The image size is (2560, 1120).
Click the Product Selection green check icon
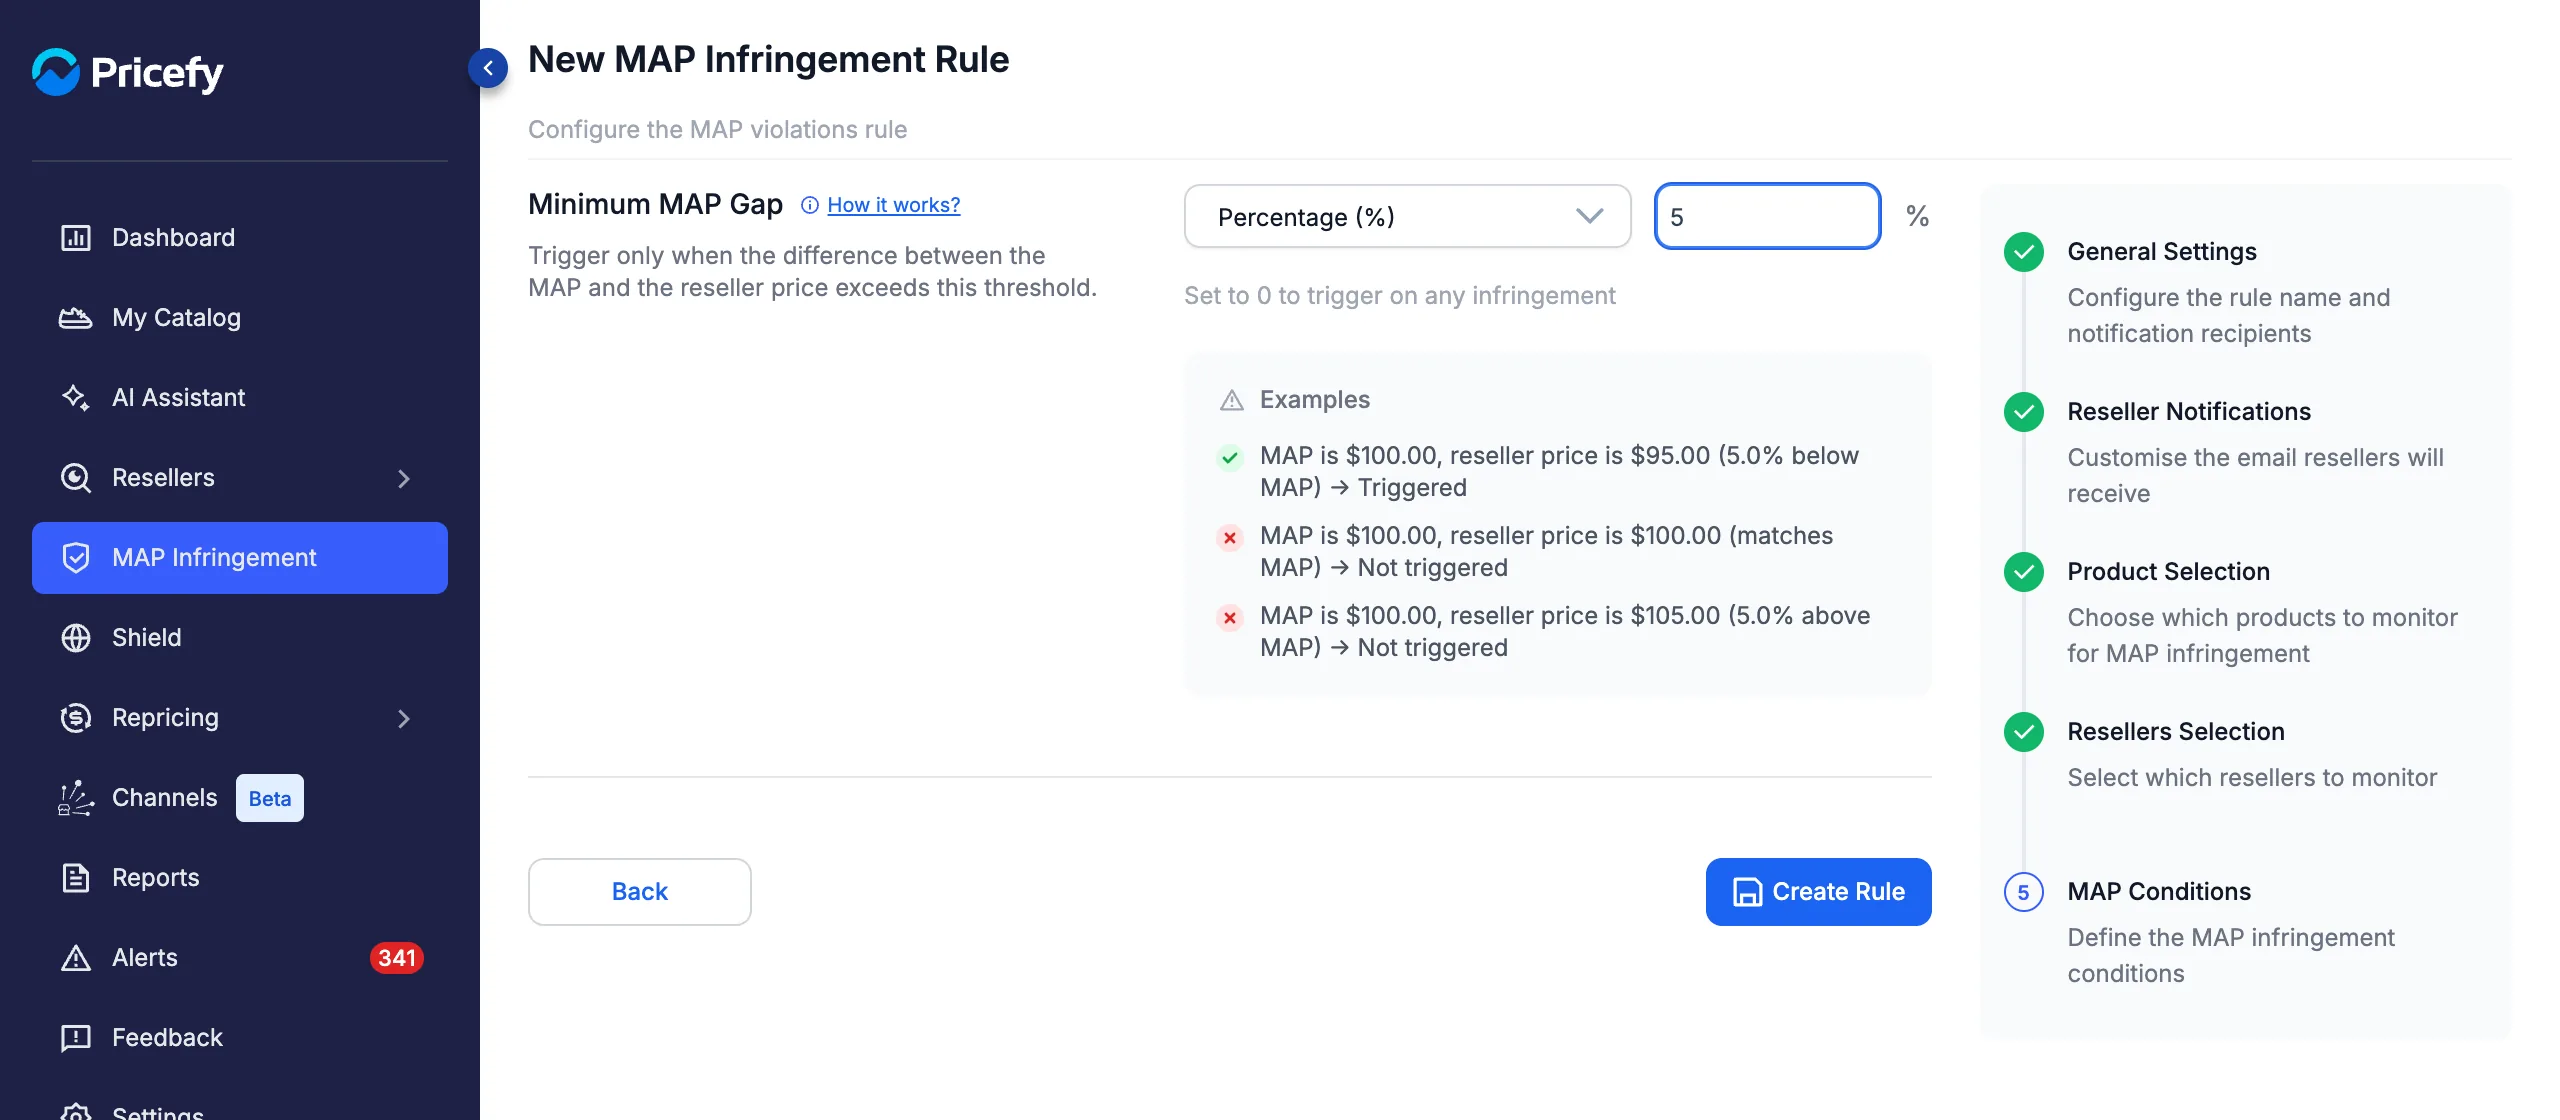tap(2024, 572)
